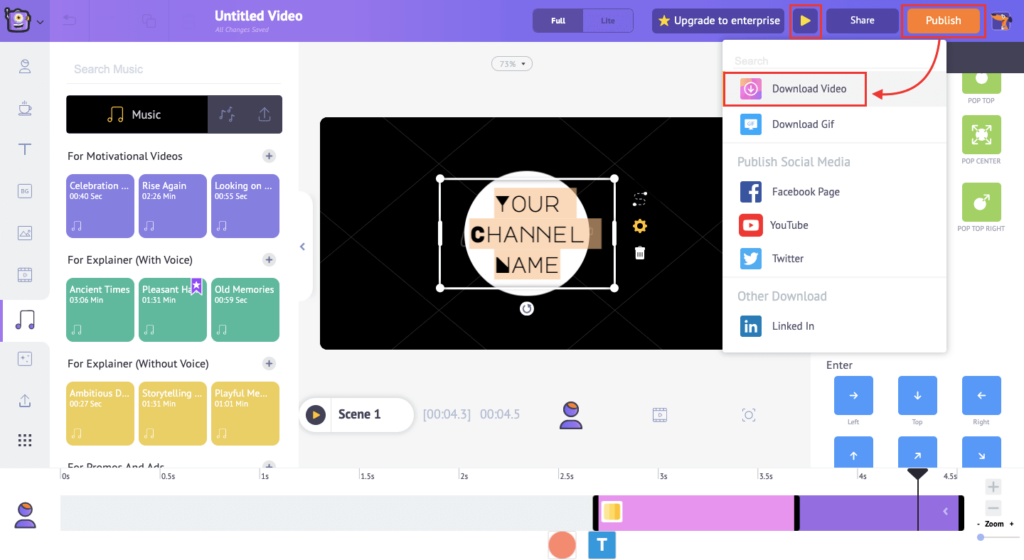Click the orange circle marker on timeline
Screen dimensions: 1024x560
tap(562, 545)
